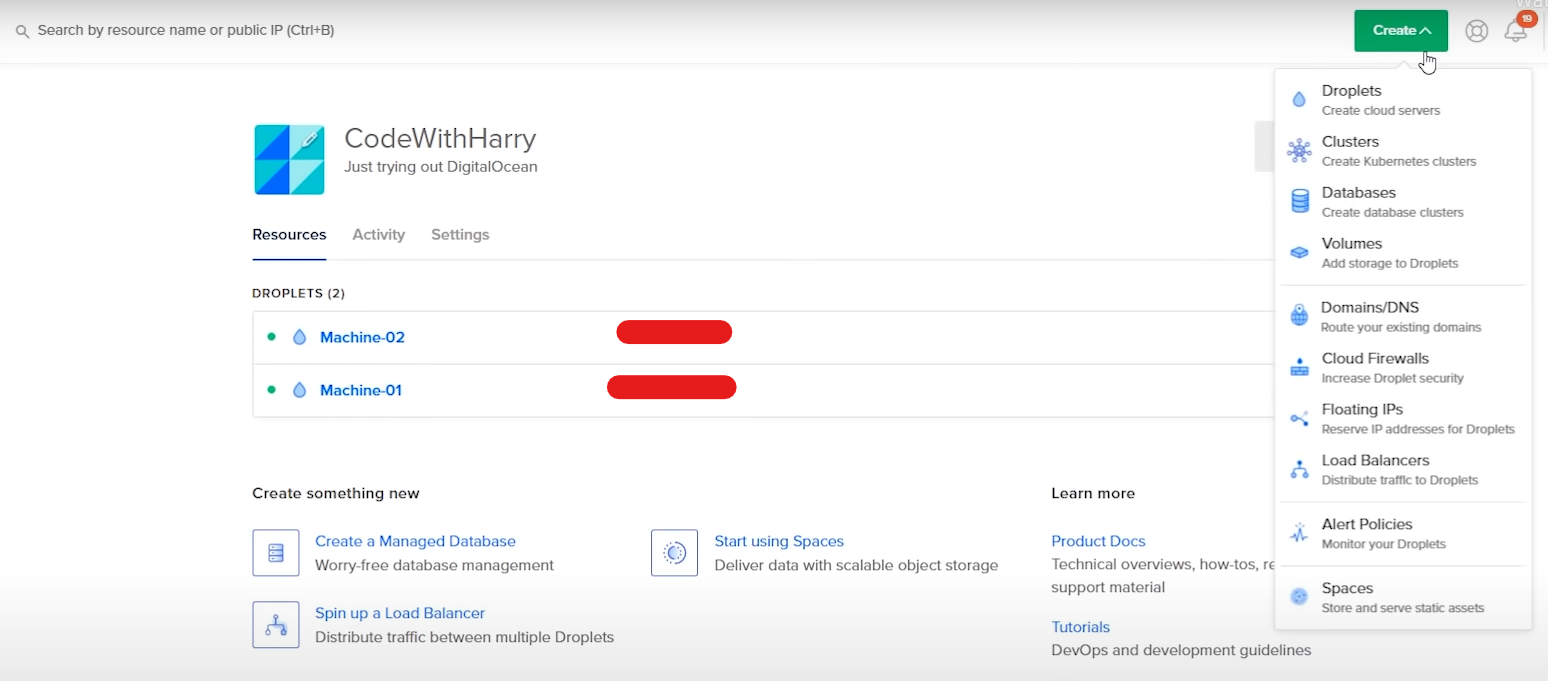Click the DROPLETS (2) section heading
This screenshot has height=681, width=1548.
[x=298, y=294]
